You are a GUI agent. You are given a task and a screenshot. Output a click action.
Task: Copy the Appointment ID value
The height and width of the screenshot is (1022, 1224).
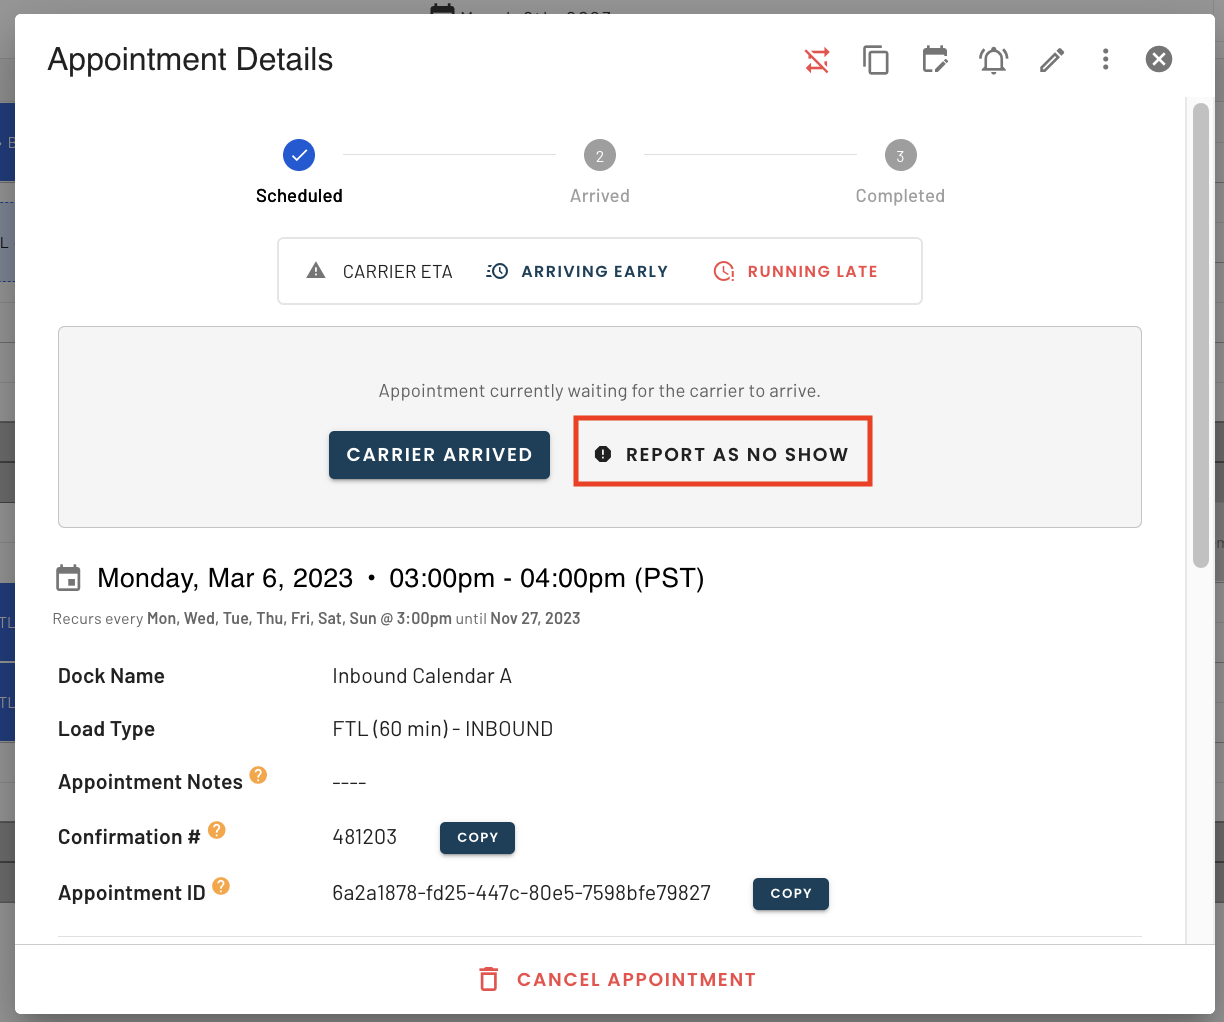click(790, 894)
